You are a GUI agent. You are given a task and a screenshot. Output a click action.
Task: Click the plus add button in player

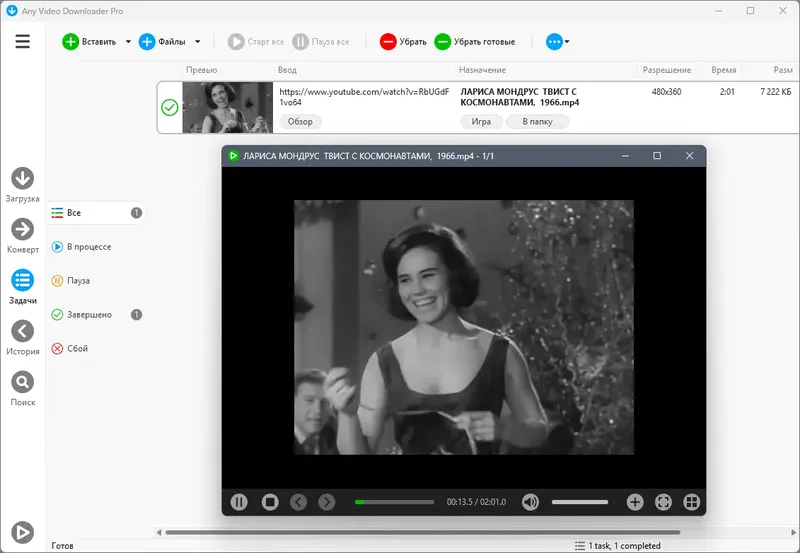click(x=635, y=502)
